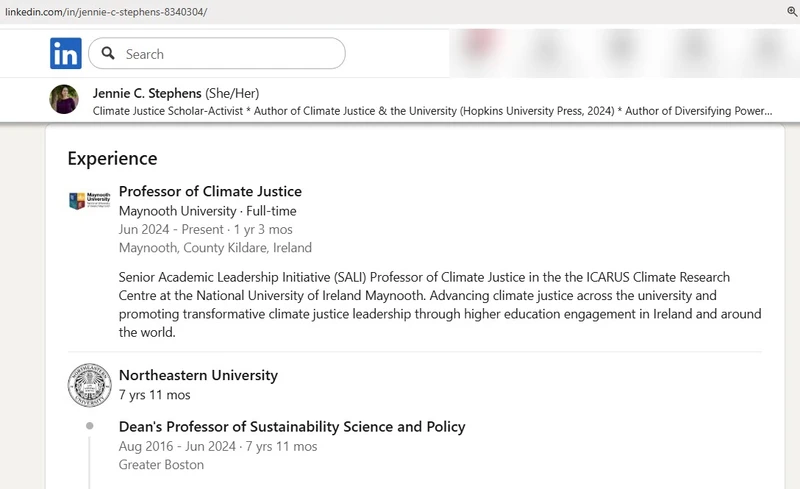800x489 pixels.
Task: Select the linkedin.com URL in the address bar
Action: click(106, 12)
